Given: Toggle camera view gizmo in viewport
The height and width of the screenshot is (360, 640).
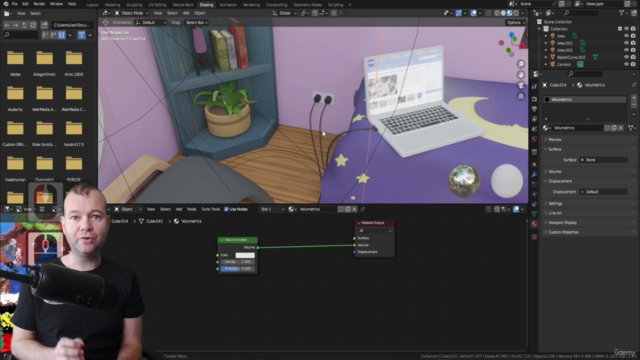Looking at the screenshot, I should (x=521, y=85).
